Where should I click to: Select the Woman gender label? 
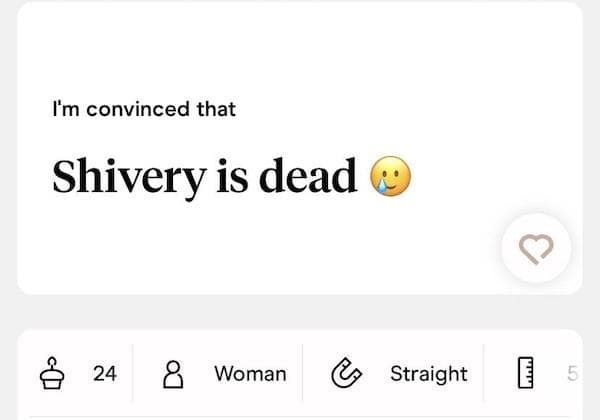pos(250,374)
